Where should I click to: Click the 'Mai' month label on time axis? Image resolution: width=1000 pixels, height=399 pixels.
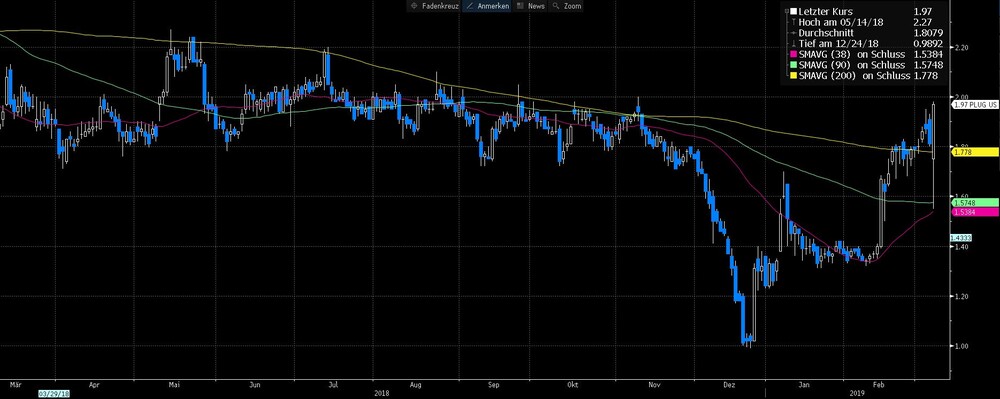click(x=174, y=385)
